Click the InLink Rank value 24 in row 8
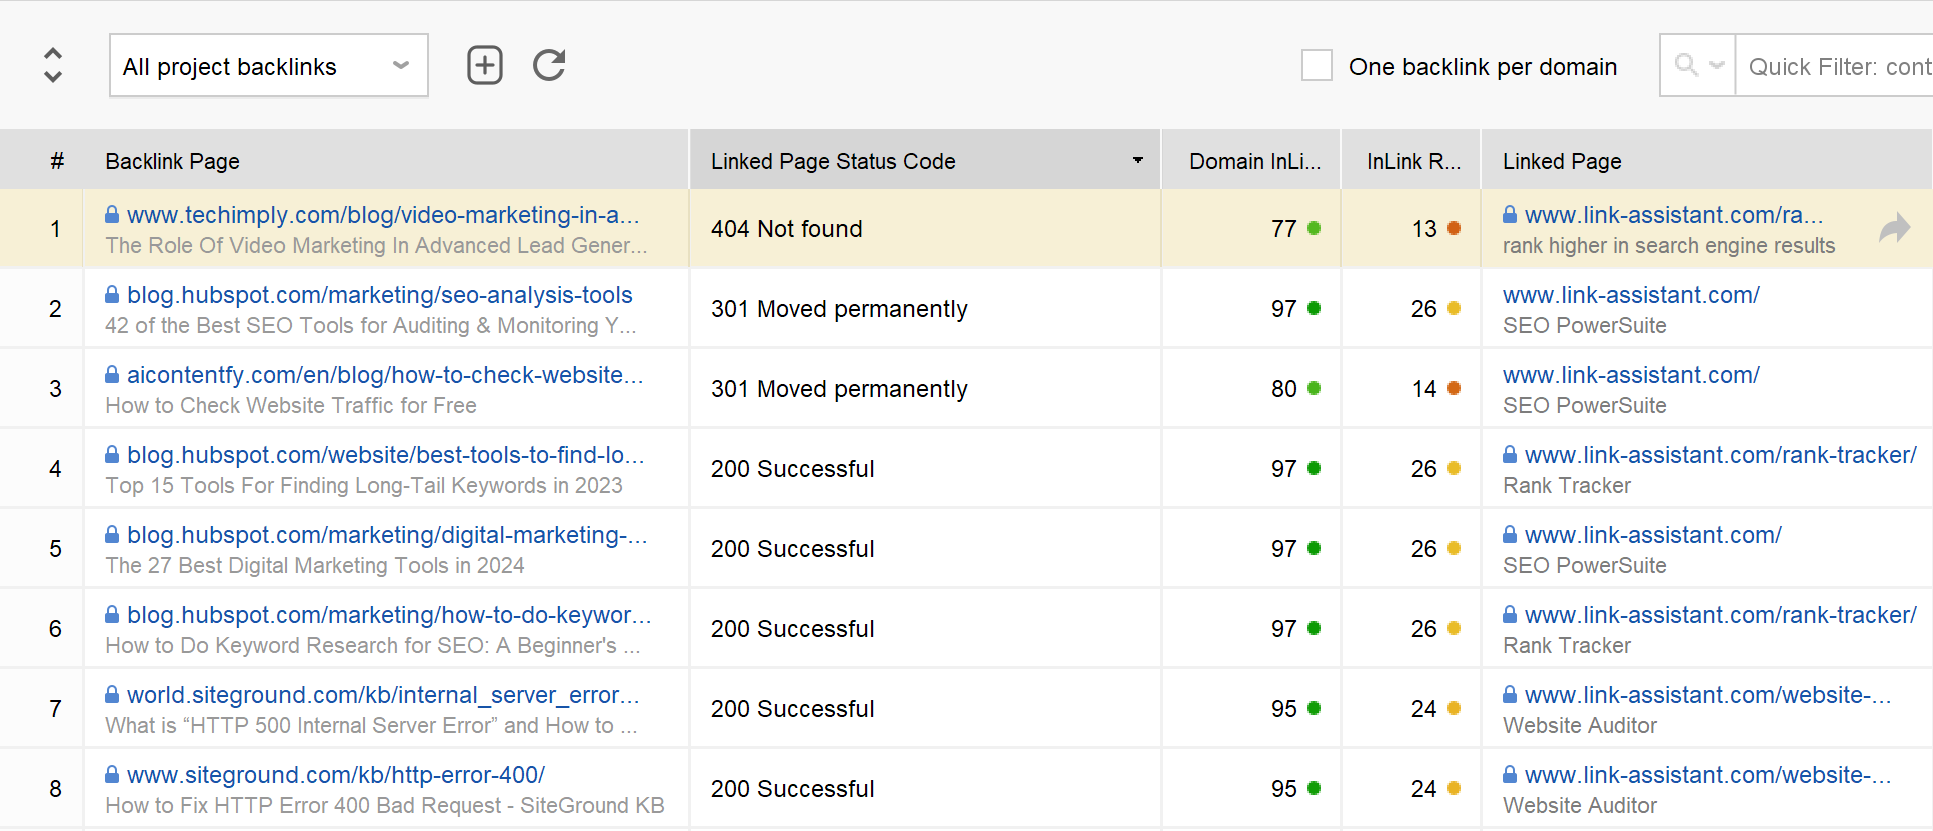 tap(1424, 789)
